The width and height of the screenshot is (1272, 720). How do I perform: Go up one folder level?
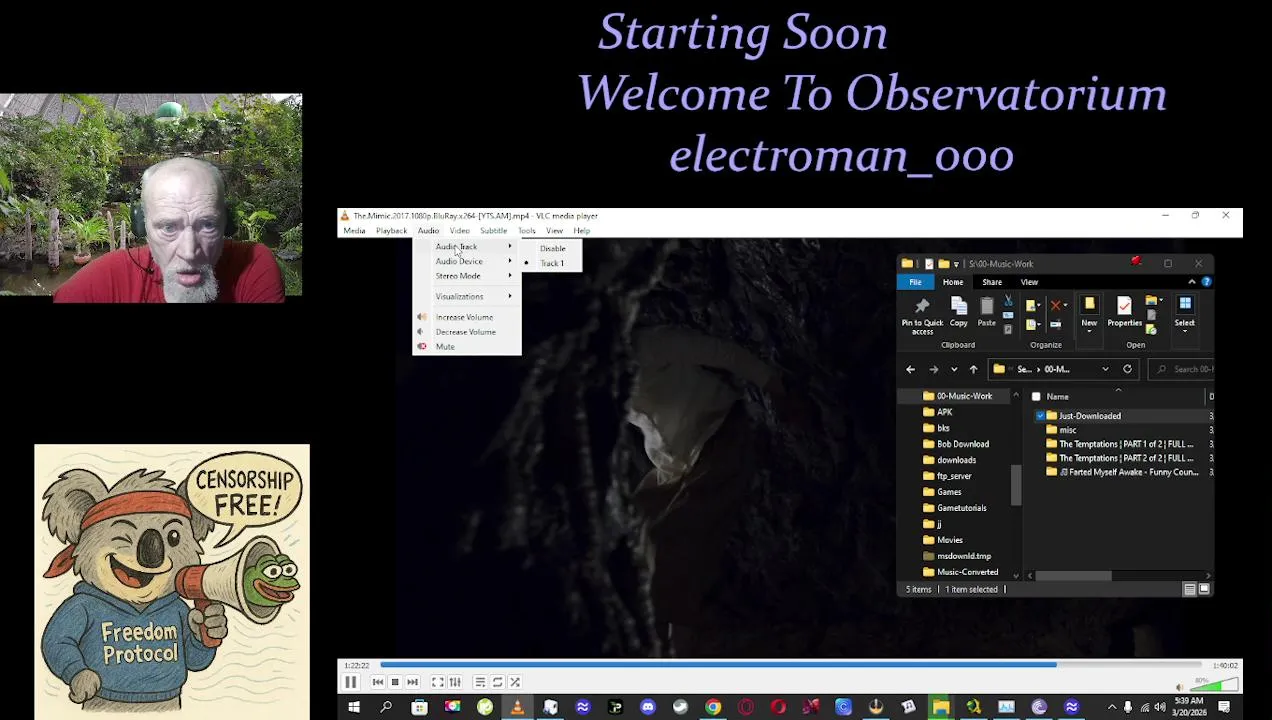[973, 369]
